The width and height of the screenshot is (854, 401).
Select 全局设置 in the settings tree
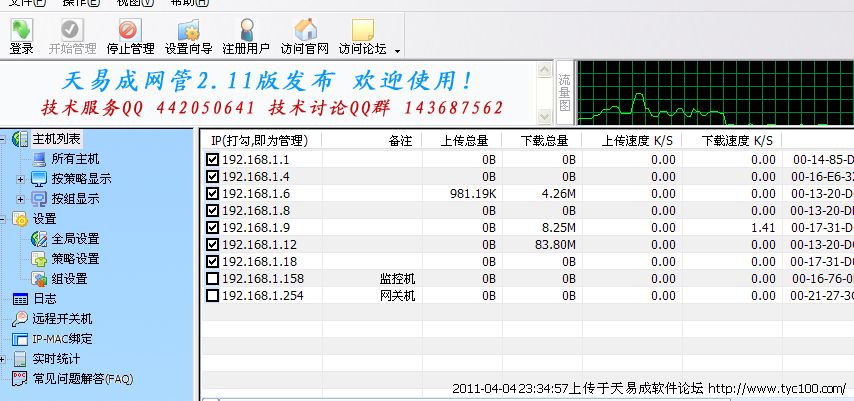pos(75,239)
